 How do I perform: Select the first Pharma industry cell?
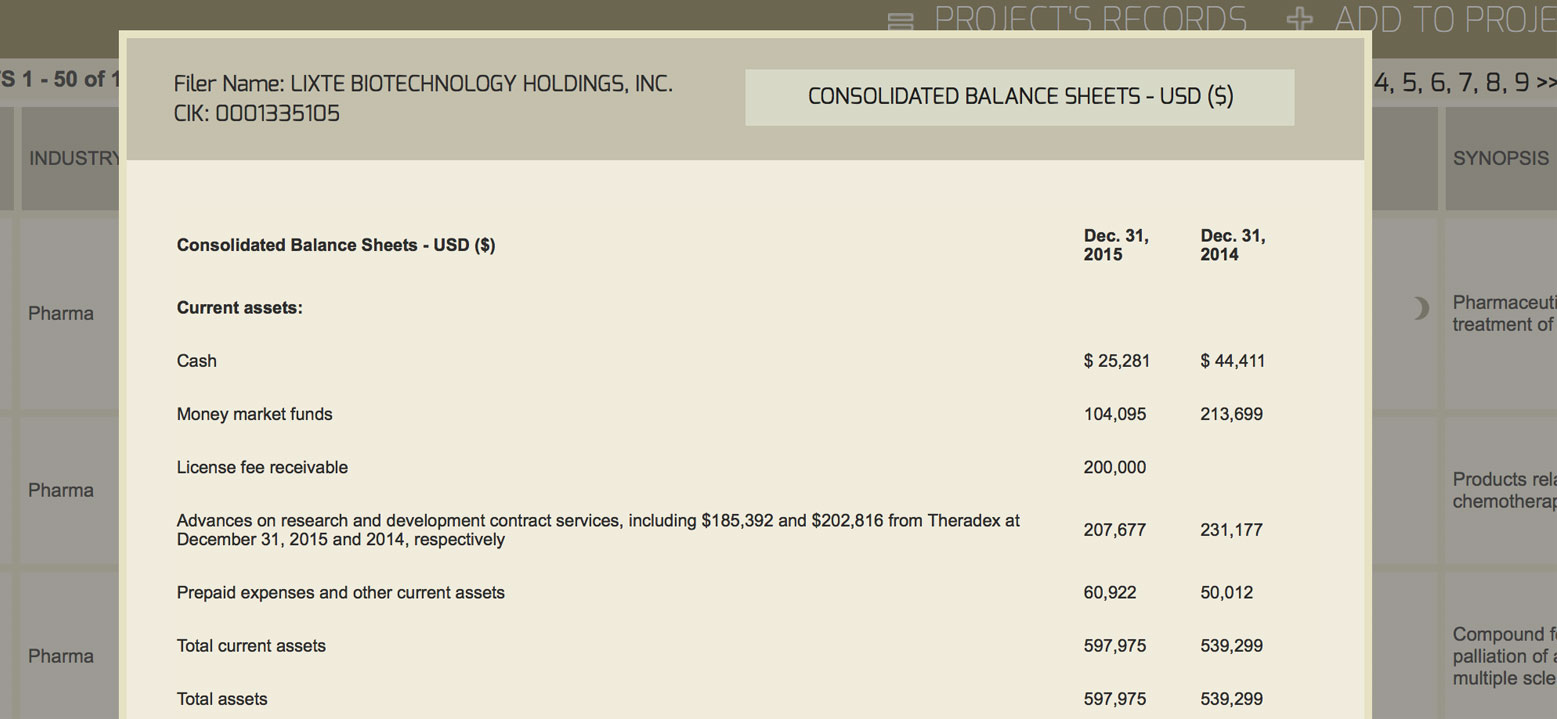tap(61, 313)
